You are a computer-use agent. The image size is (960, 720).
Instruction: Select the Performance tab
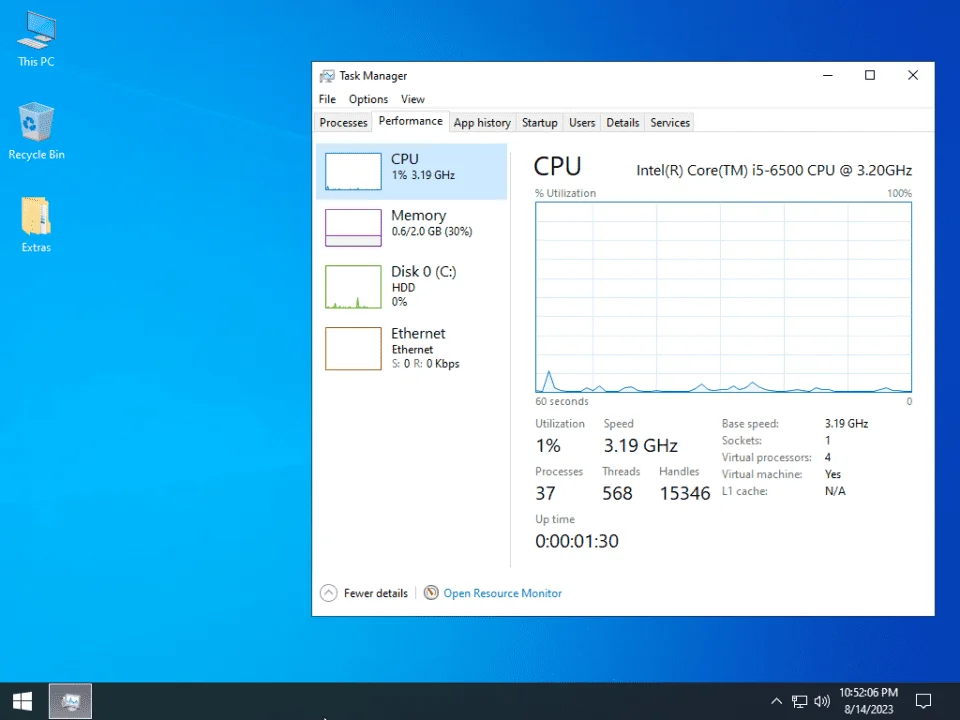[x=410, y=121]
